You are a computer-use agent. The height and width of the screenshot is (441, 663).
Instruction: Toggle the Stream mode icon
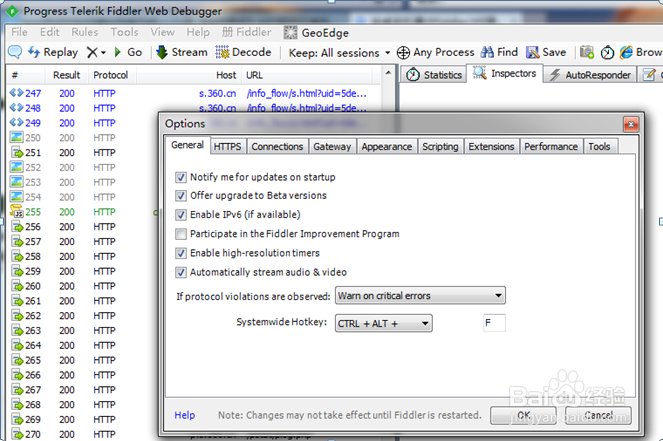coord(162,52)
